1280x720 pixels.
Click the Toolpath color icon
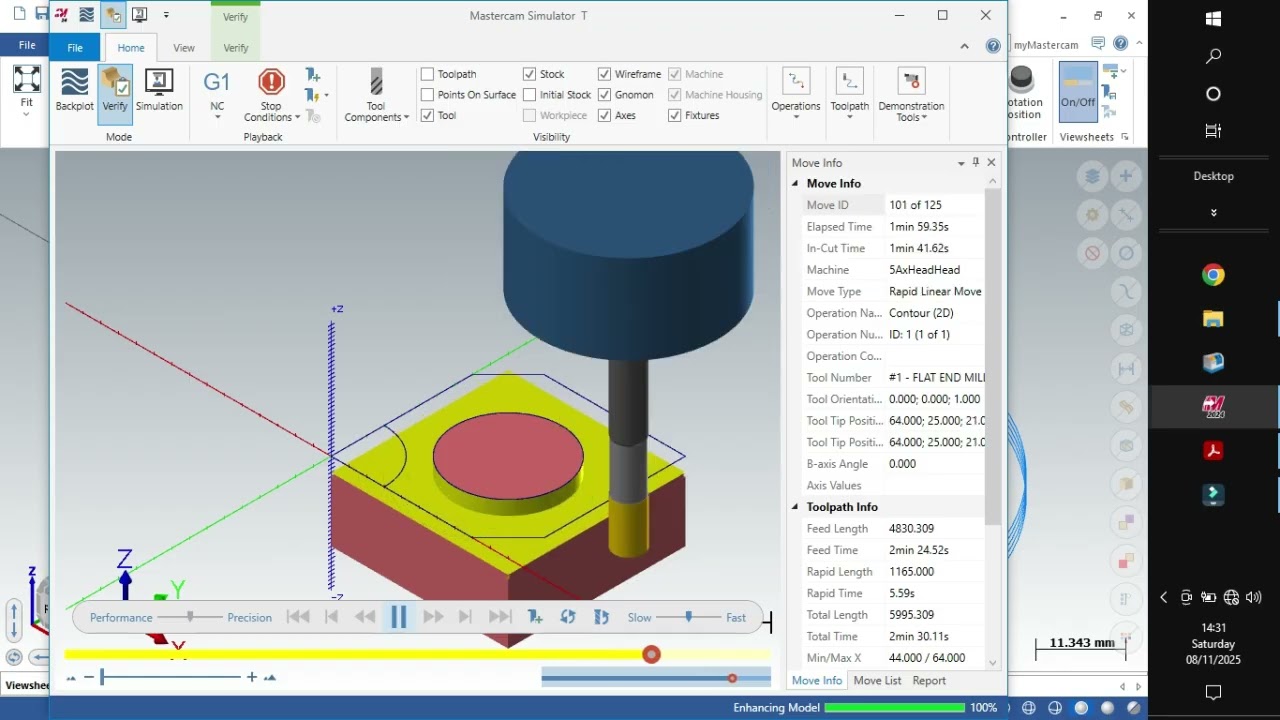849,81
